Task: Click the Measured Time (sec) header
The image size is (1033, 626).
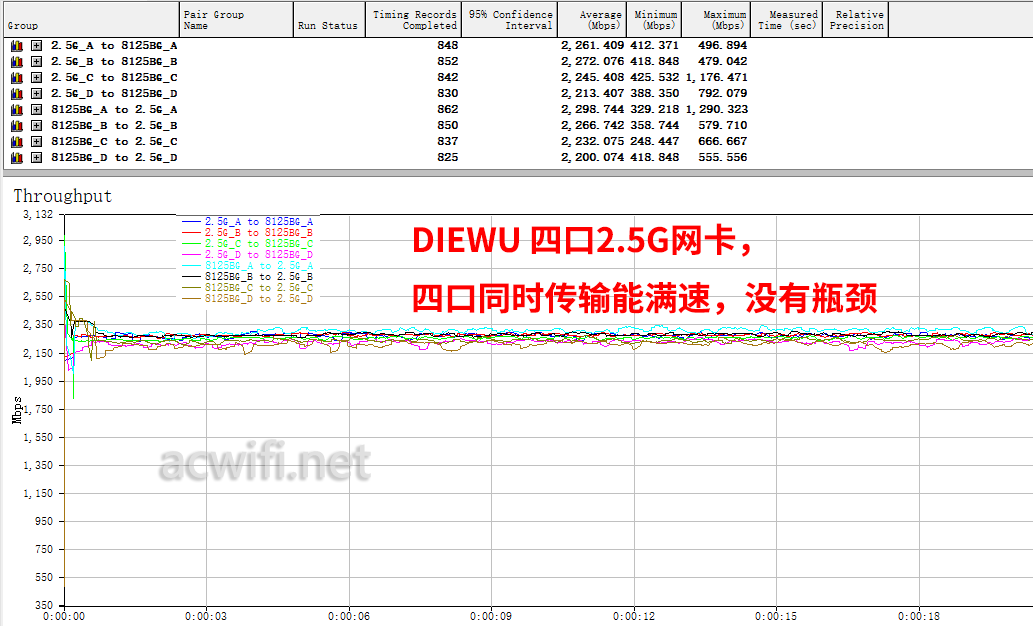Action: pyautogui.click(x=787, y=19)
